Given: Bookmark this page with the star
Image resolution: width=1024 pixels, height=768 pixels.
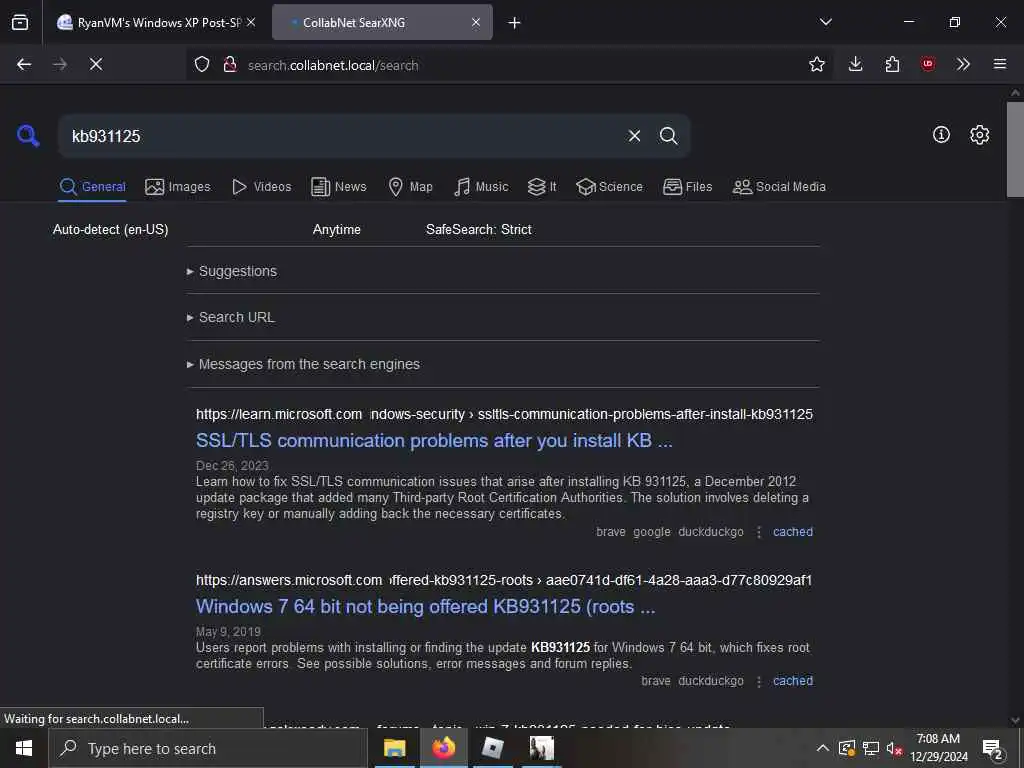Looking at the screenshot, I should (816, 64).
